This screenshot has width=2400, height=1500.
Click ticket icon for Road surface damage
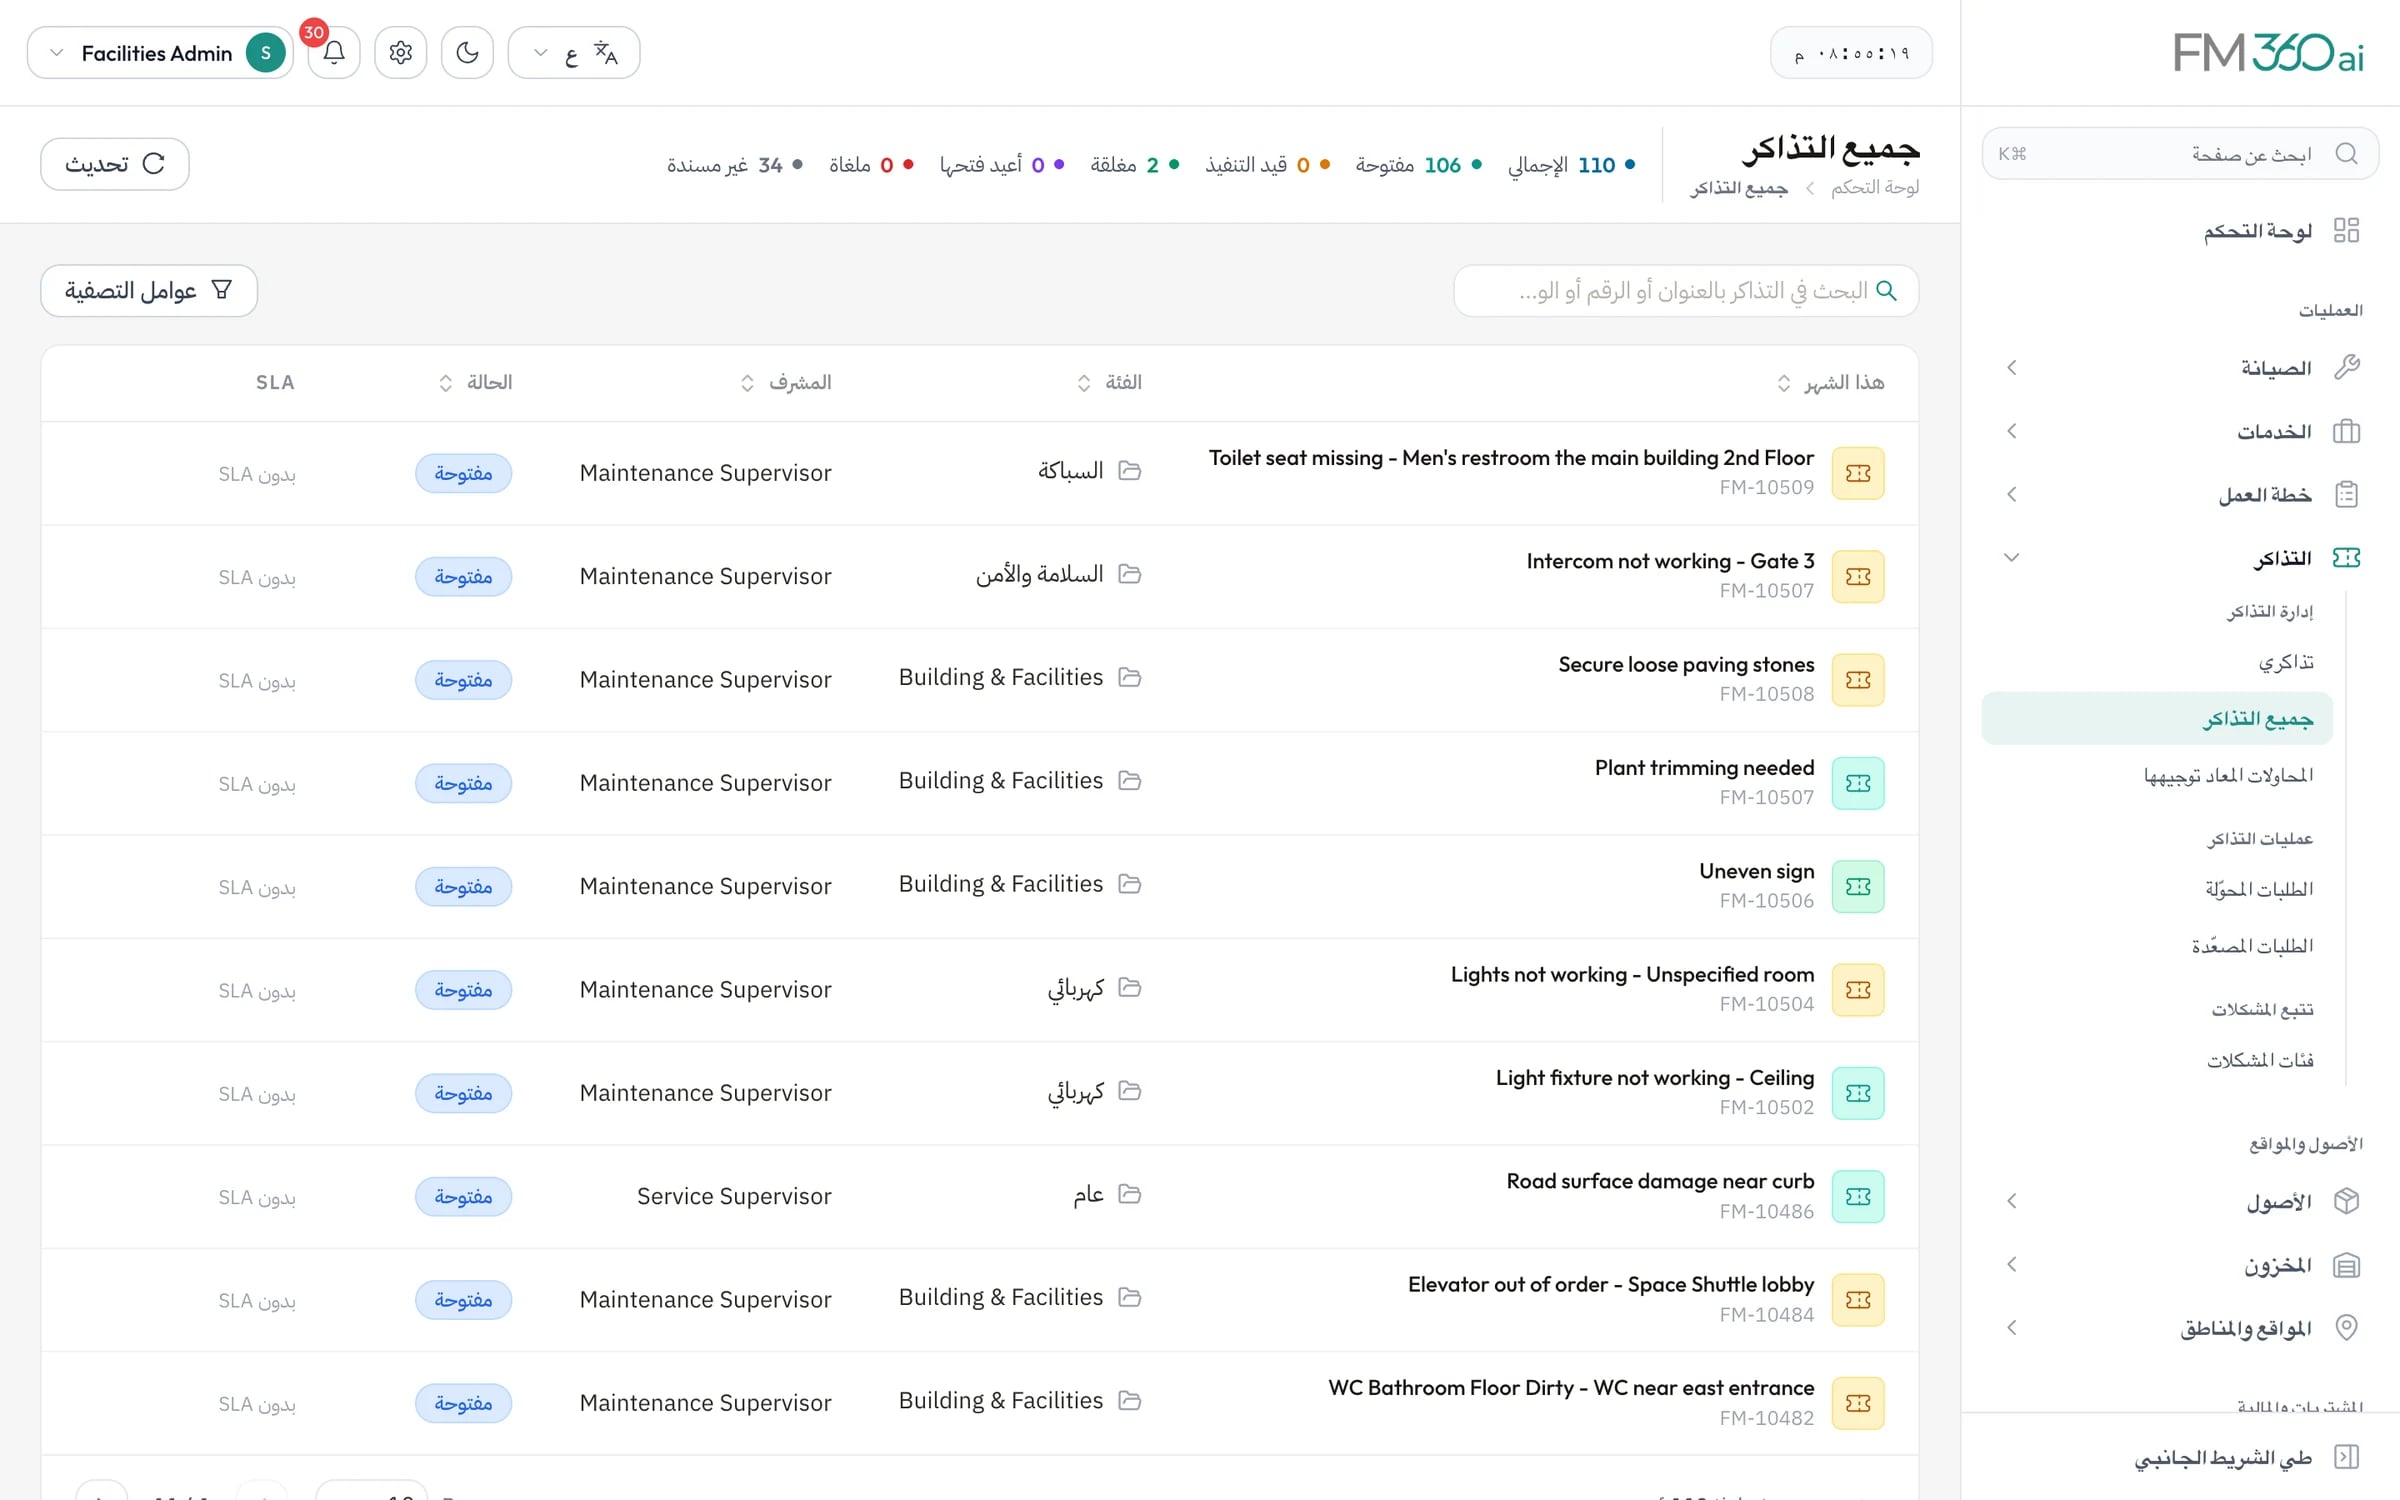(x=1858, y=1197)
